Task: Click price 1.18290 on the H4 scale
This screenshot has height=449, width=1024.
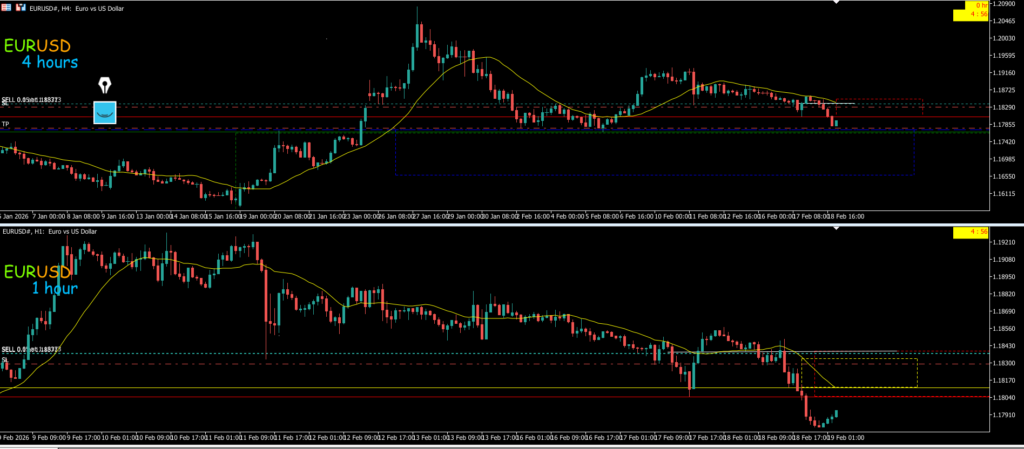Action: (1006, 107)
